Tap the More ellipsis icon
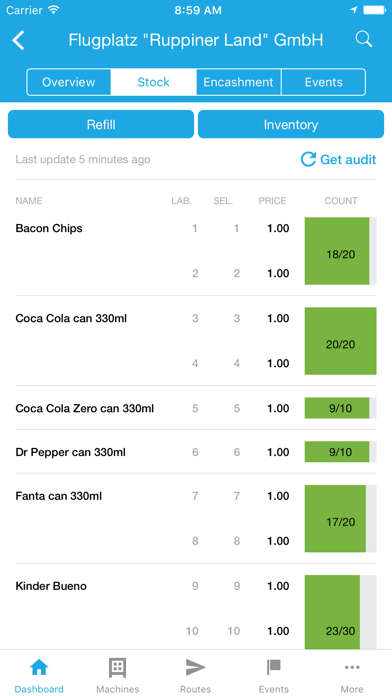The image size is (392, 696). pos(352,667)
